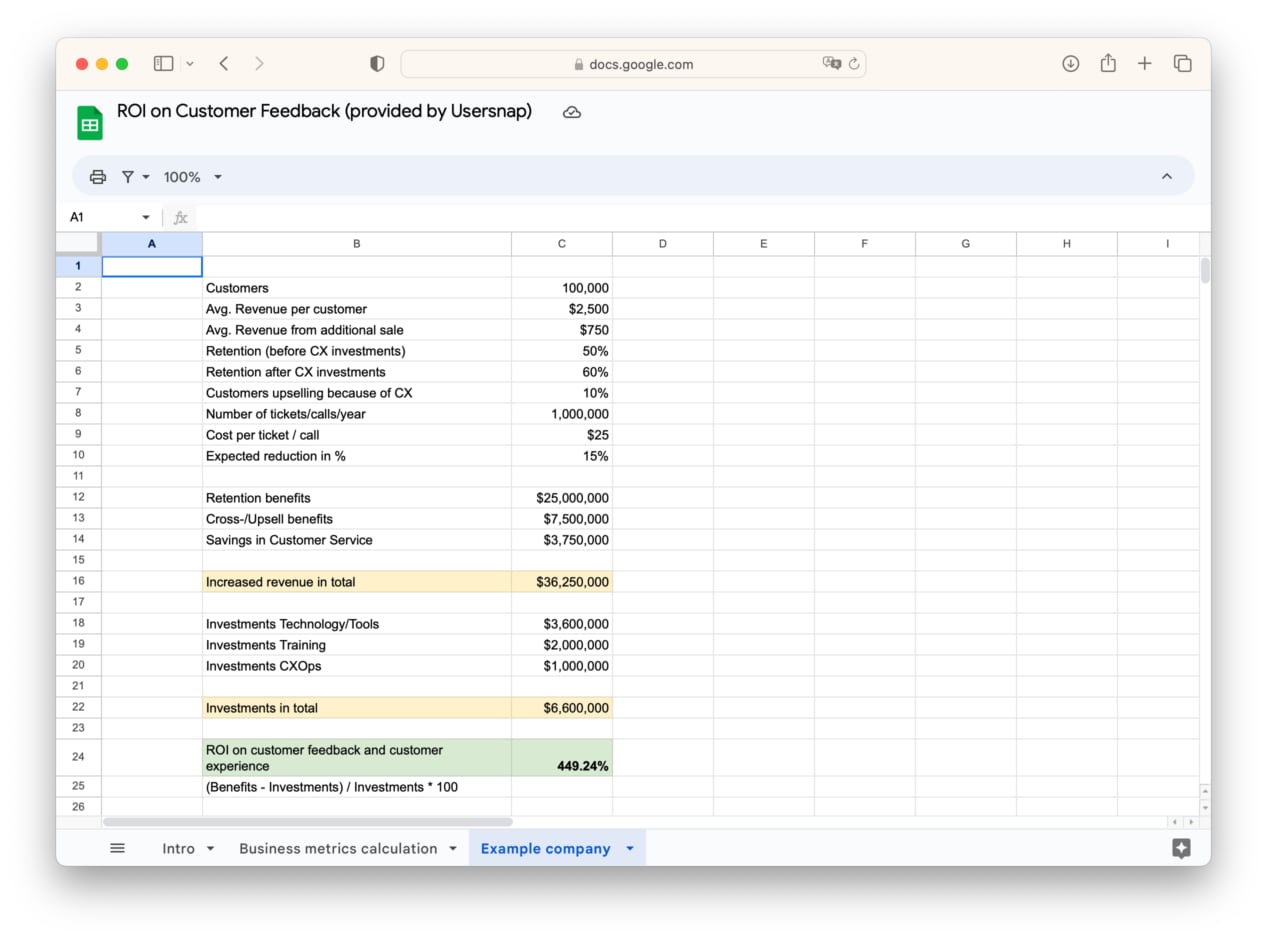Open a new browser tab with plus button

(1145, 63)
